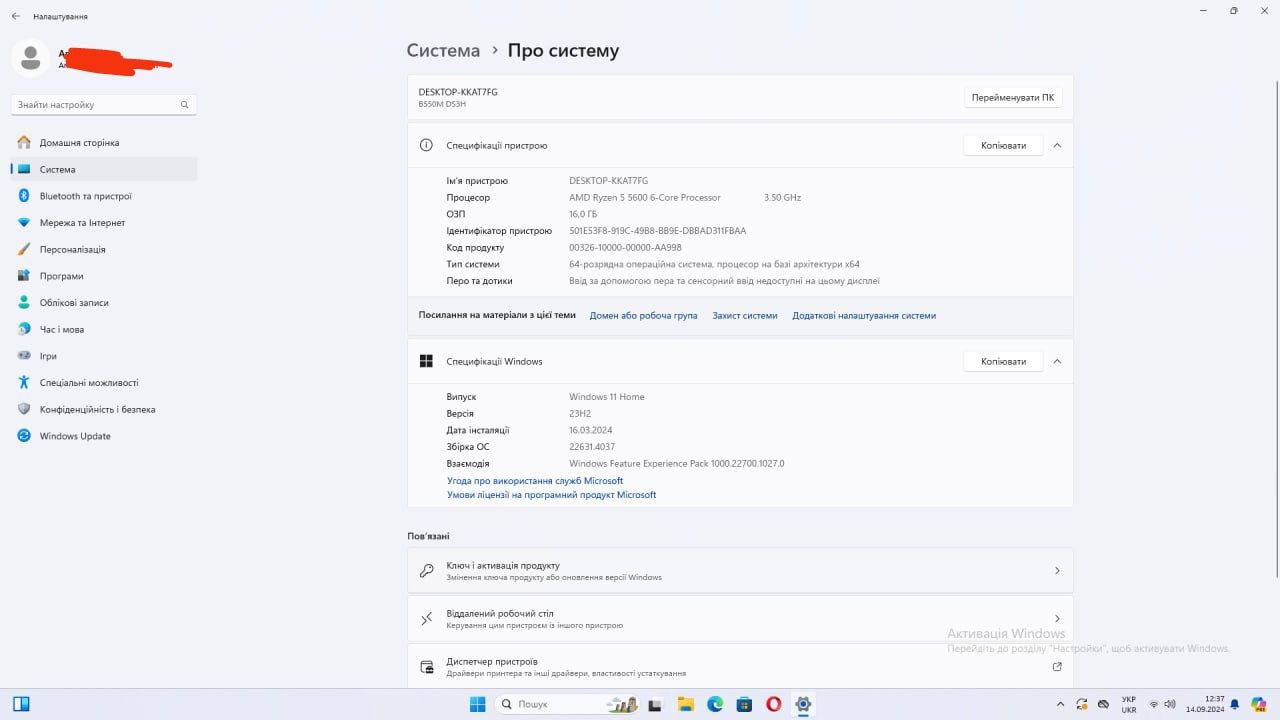This screenshot has height=720, width=1280.
Task: Open widgets panel at taskbar left
Action: 21,704
